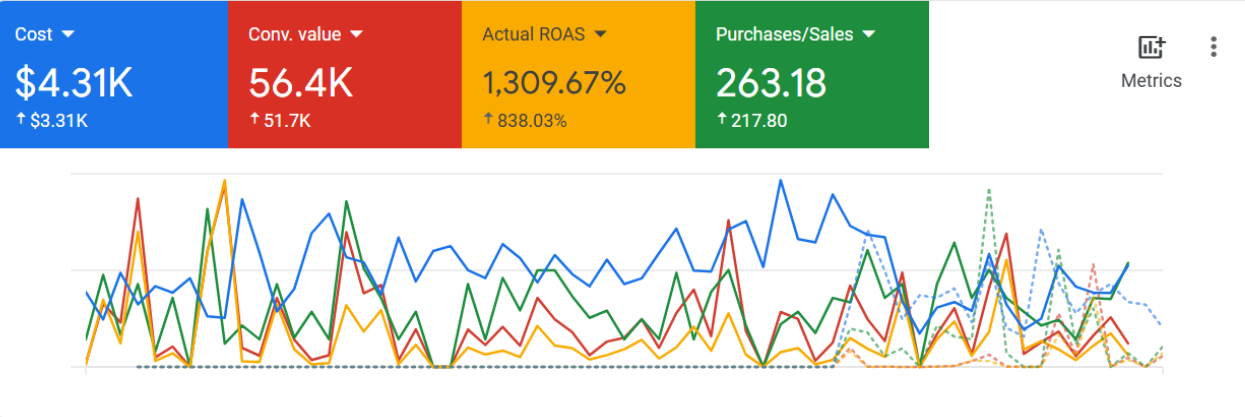
Task: Click the up arrow beside 838.03%
Action: [x=488, y=121]
